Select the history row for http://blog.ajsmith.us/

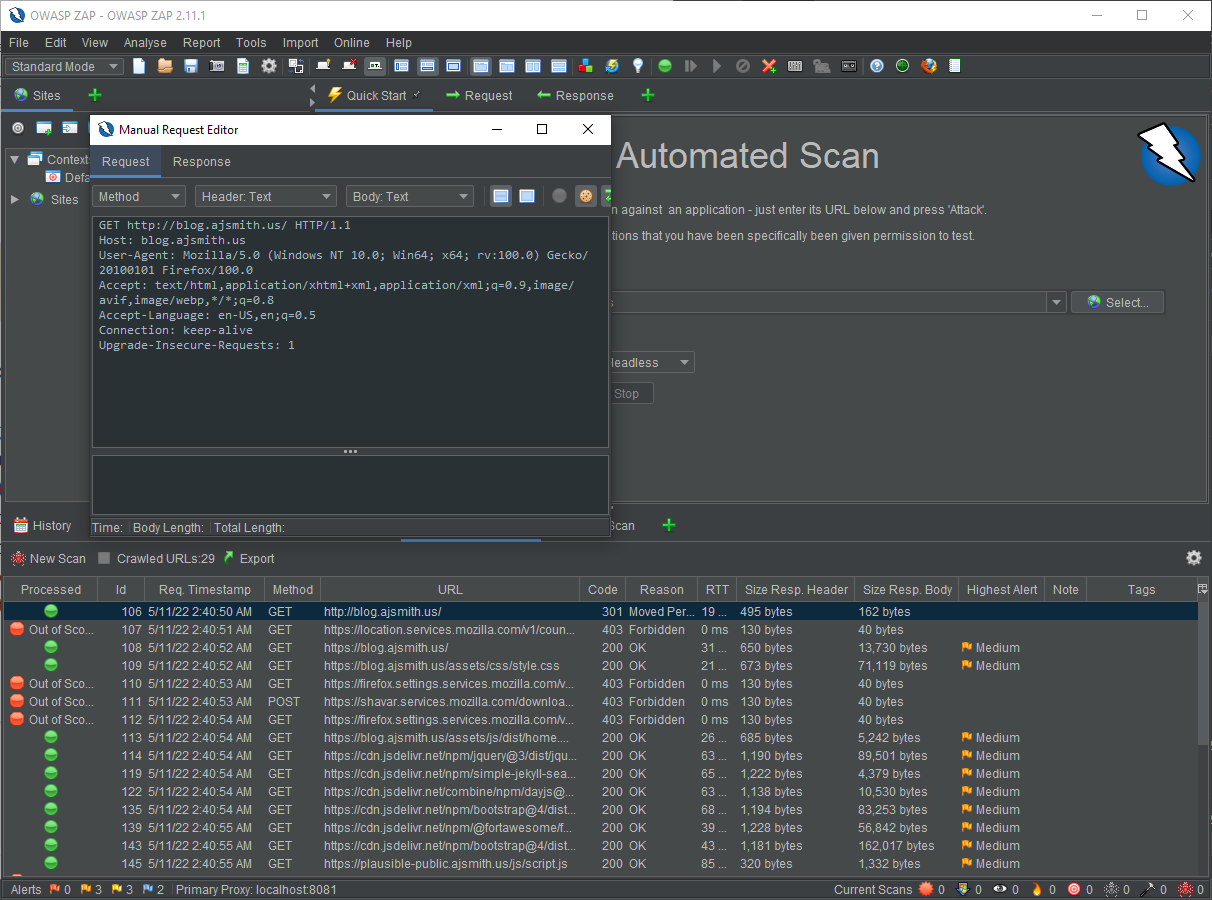pos(400,611)
